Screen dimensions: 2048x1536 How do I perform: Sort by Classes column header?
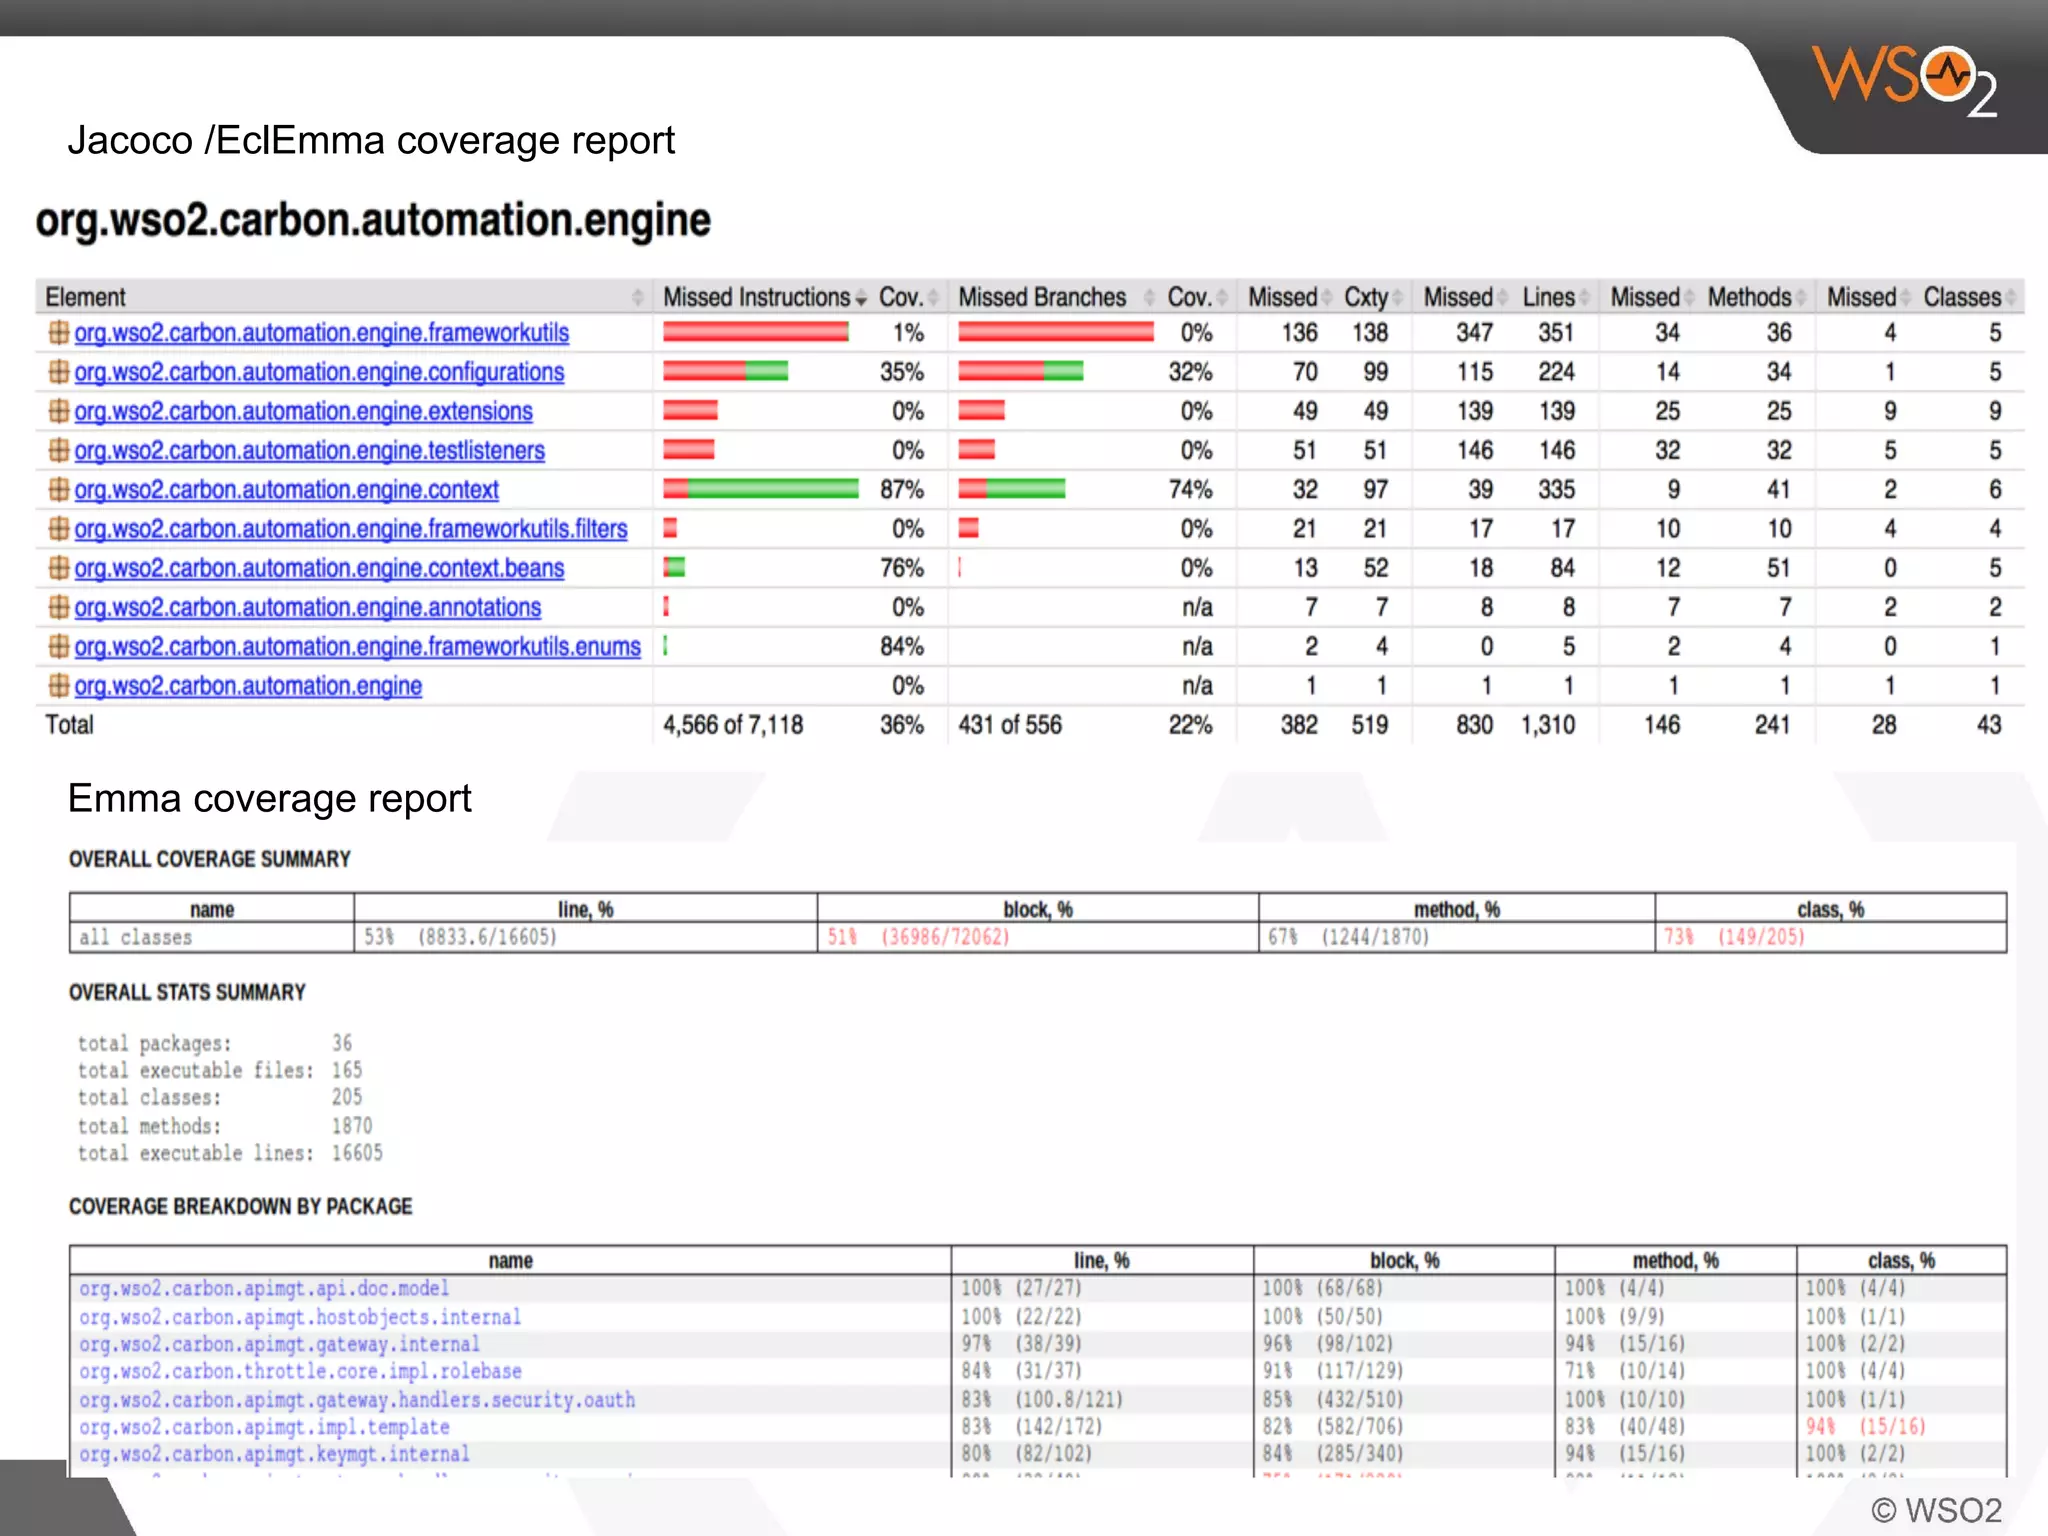[x=1969, y=297]
